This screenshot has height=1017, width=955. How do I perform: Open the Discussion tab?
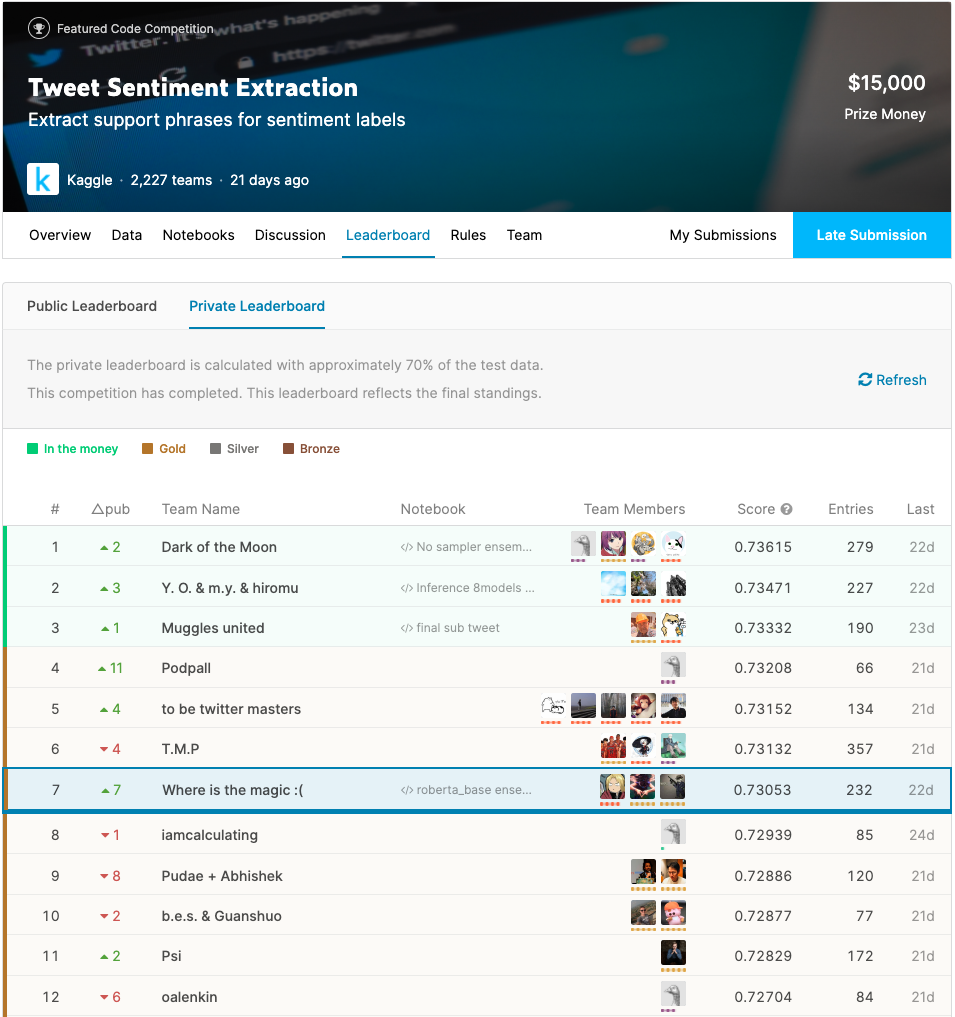click(290, 235)
